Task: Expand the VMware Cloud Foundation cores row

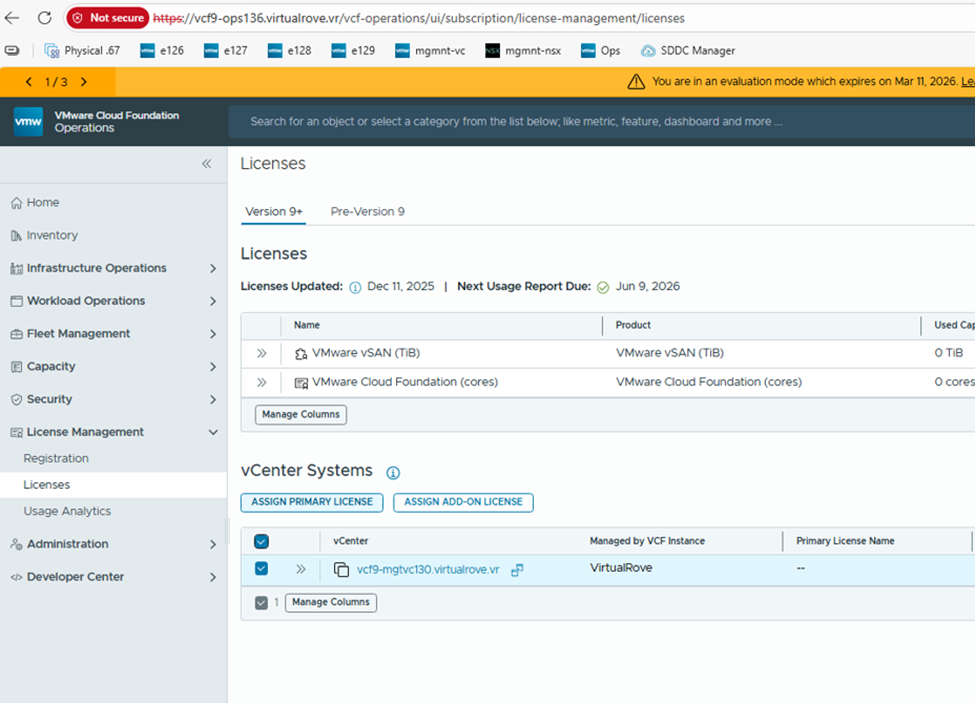Action: pos(261,381)
